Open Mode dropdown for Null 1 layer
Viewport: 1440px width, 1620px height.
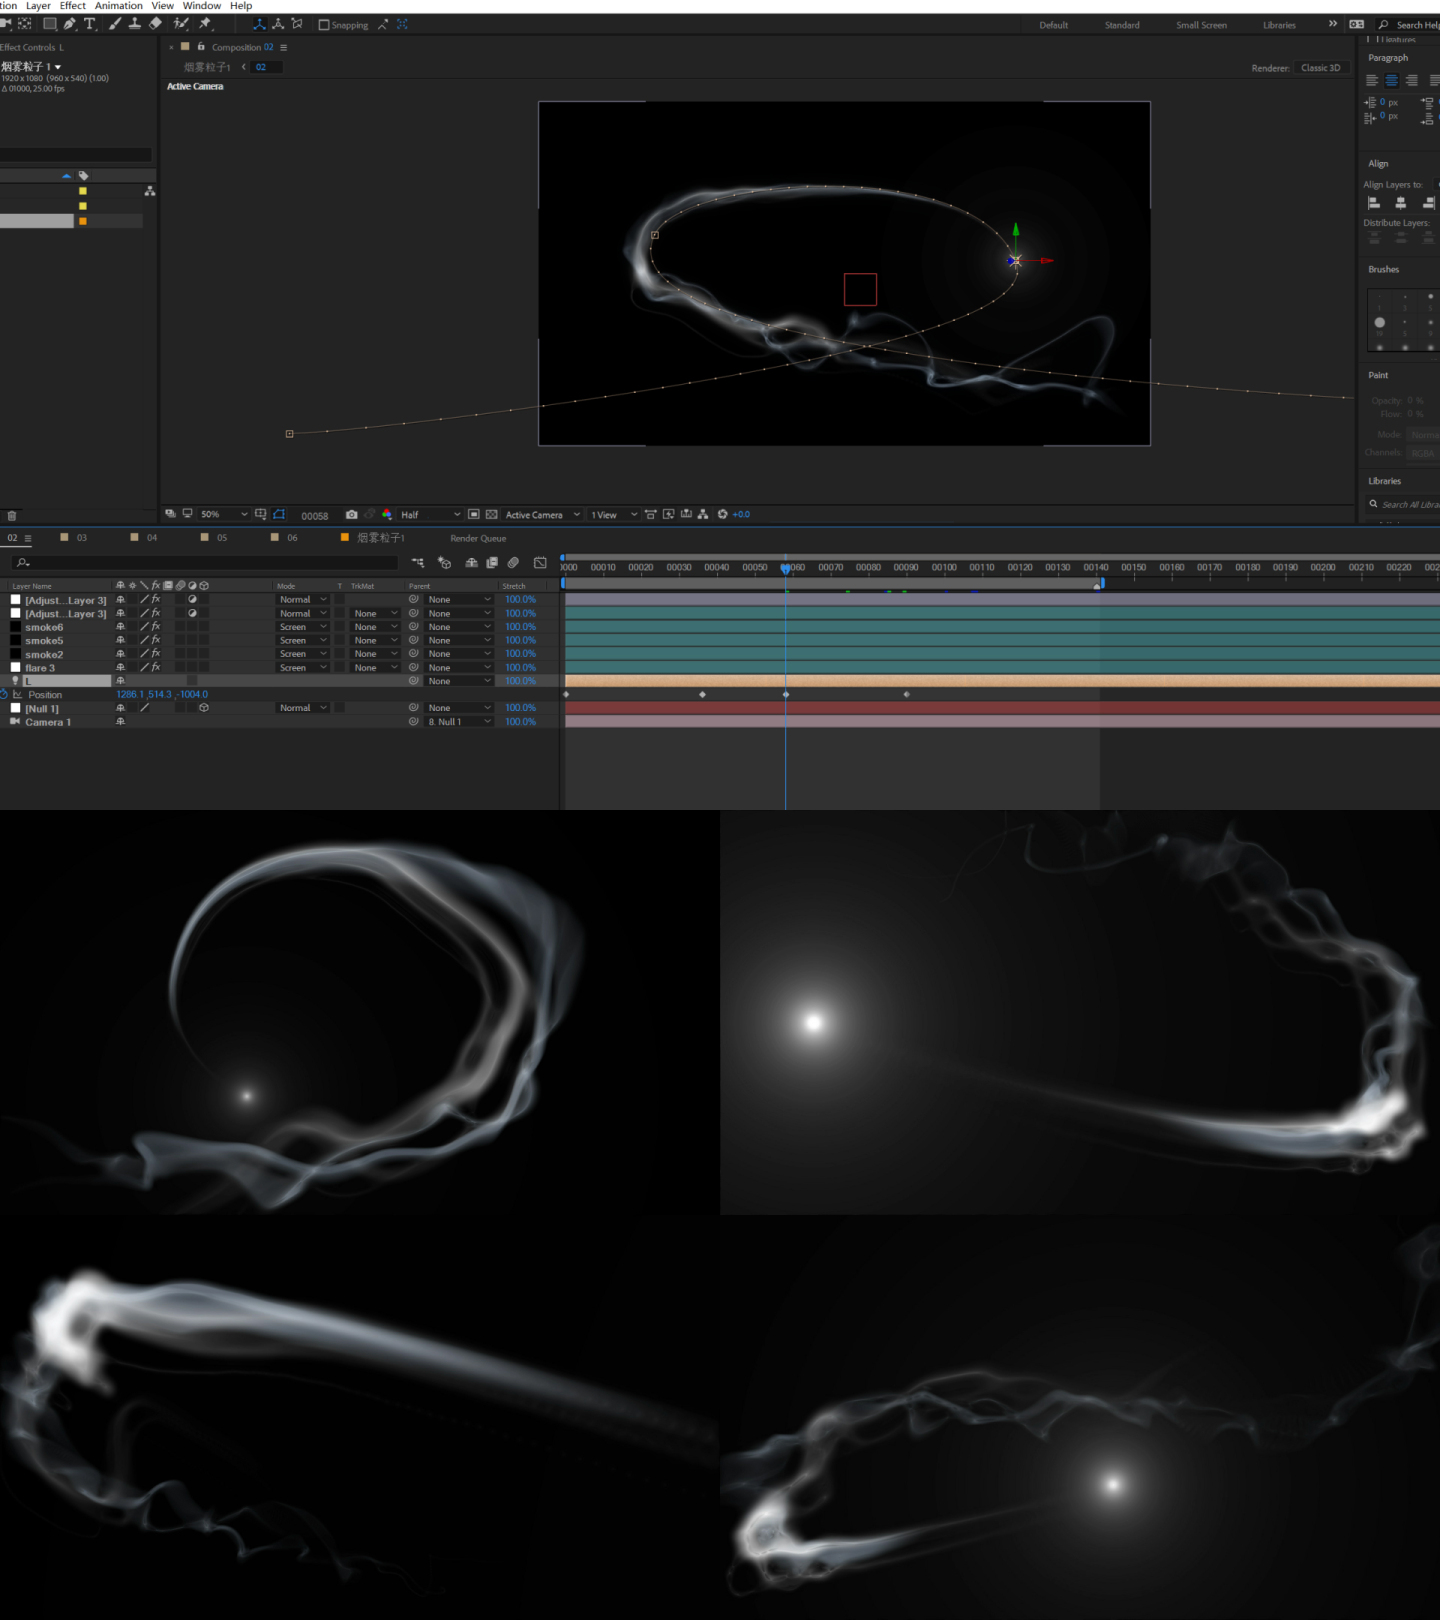coord(303,708)
